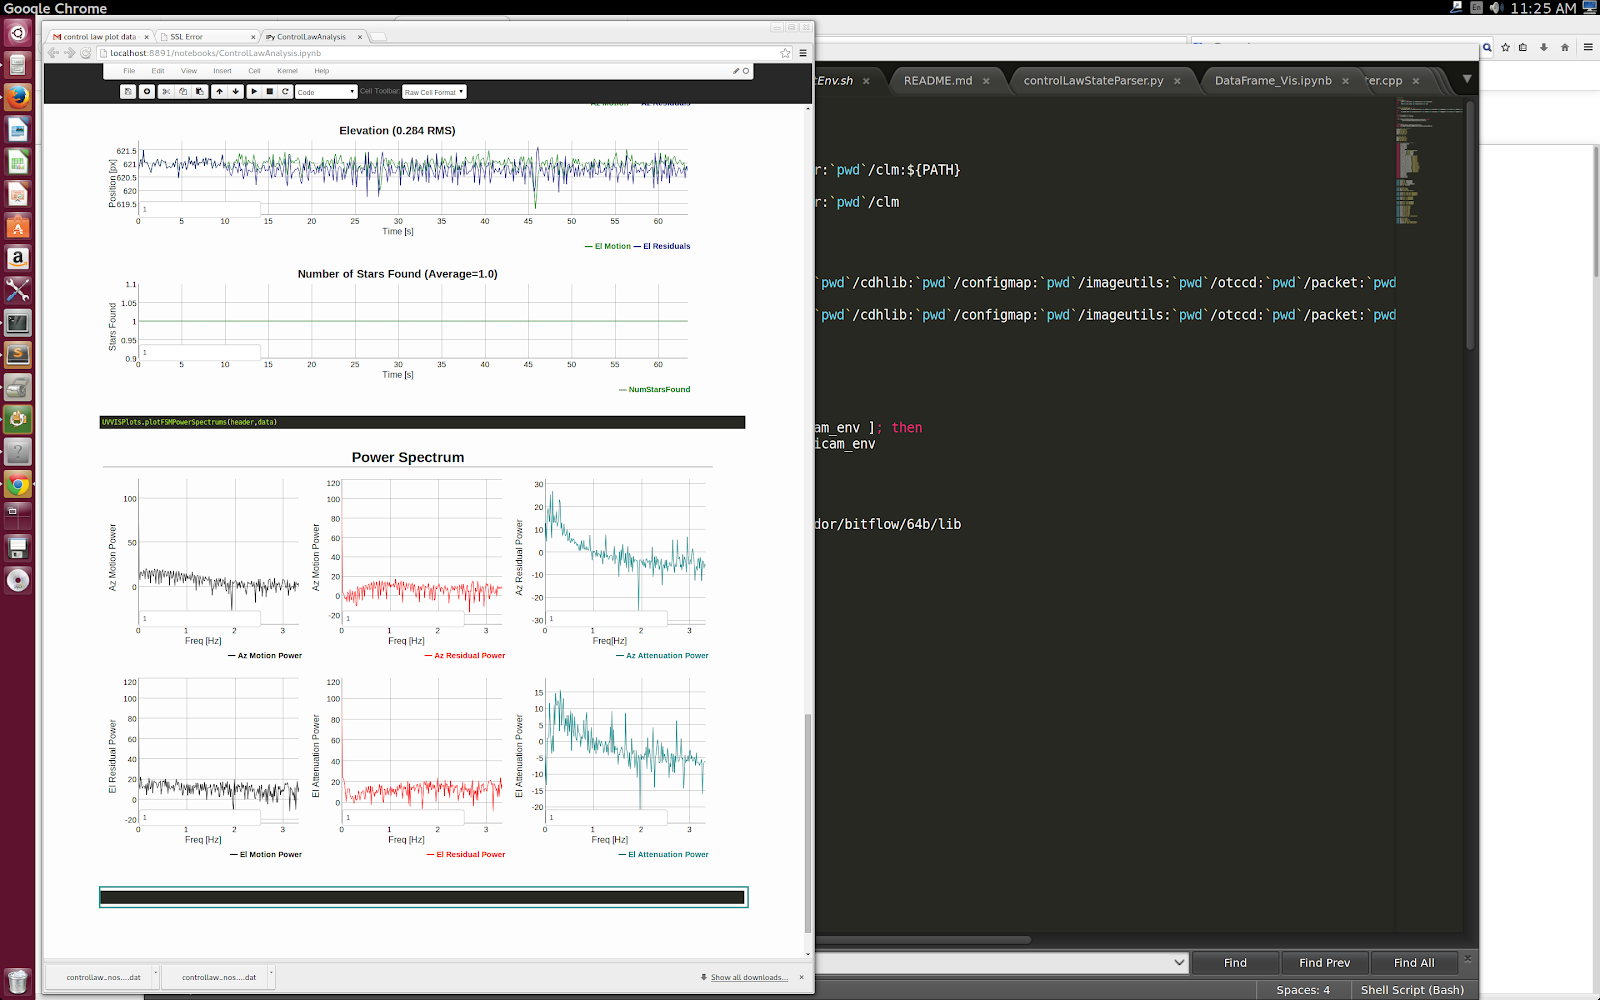Paste cell using the notebook toolbar icon
The image size is (1600, 1000).
200,92
